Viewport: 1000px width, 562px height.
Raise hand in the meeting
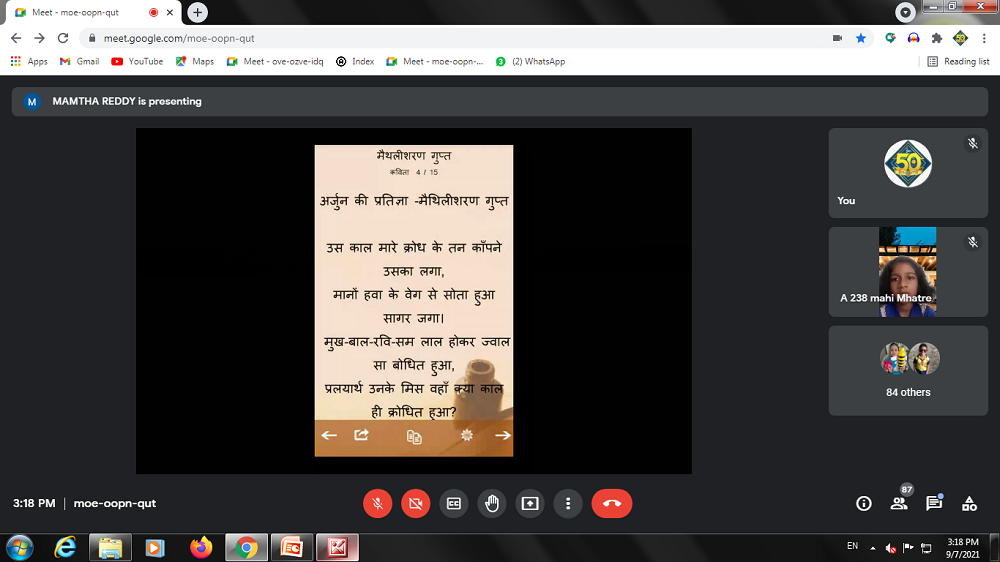[492, 504]
